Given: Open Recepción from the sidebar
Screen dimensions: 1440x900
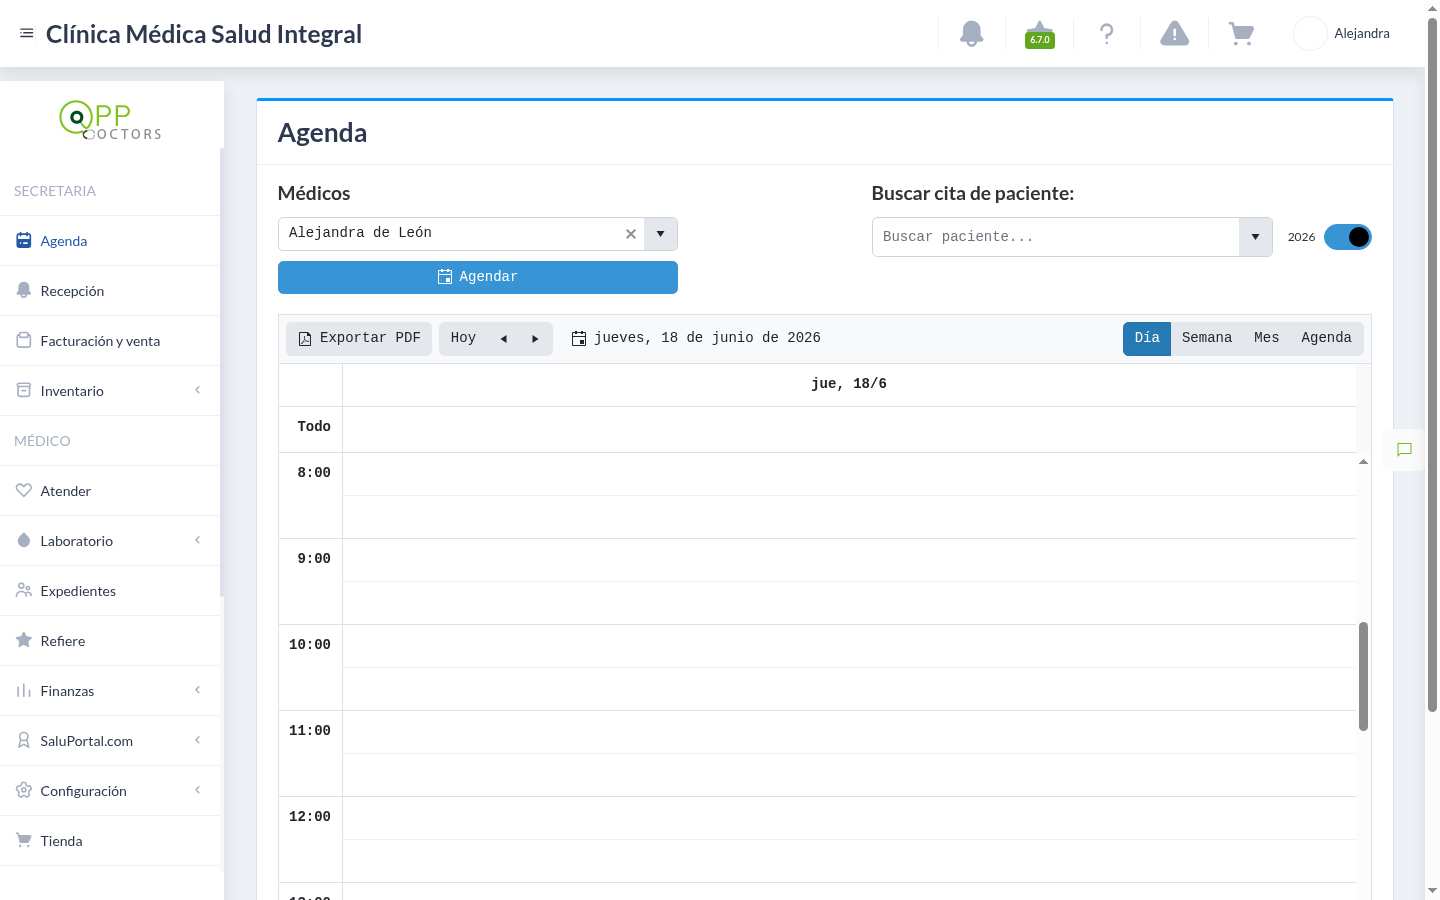Looking at the screenshot, I should [110, 291].
